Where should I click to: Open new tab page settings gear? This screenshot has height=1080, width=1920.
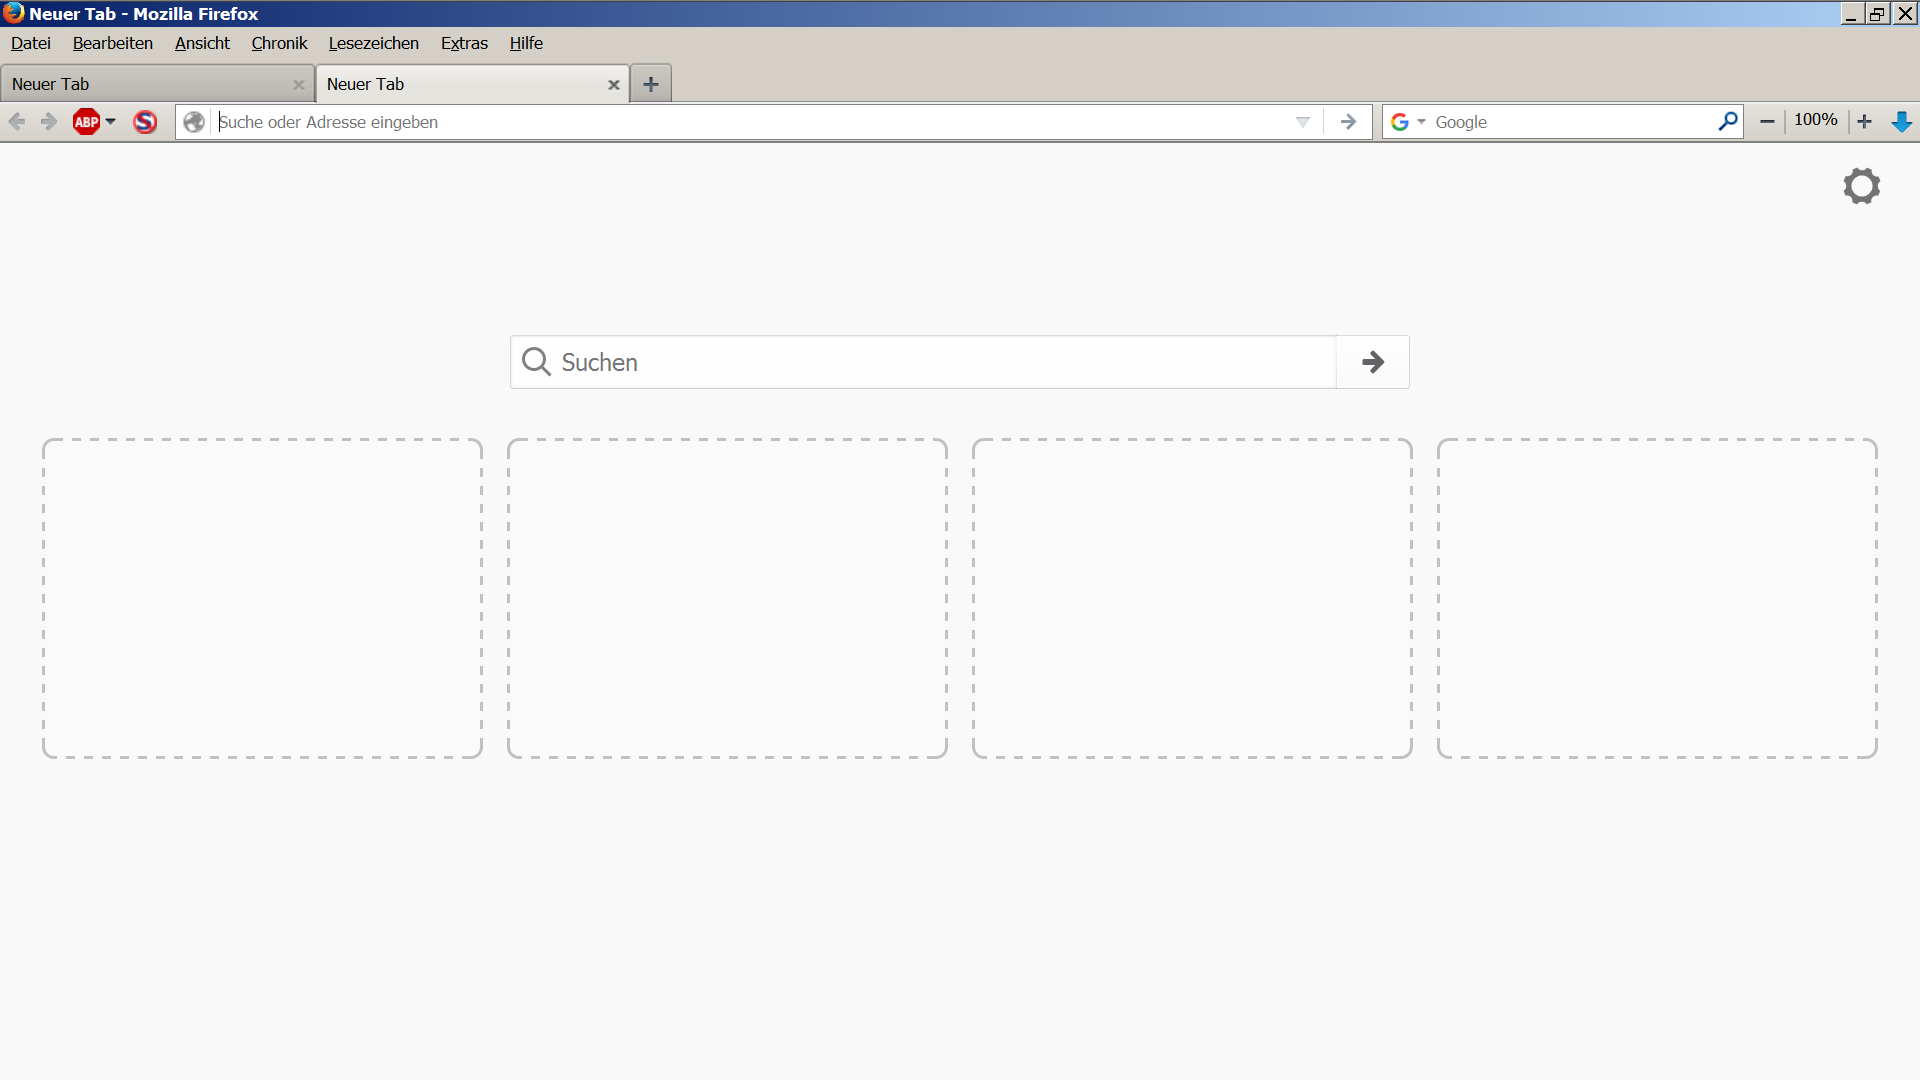coord(1861,186)
